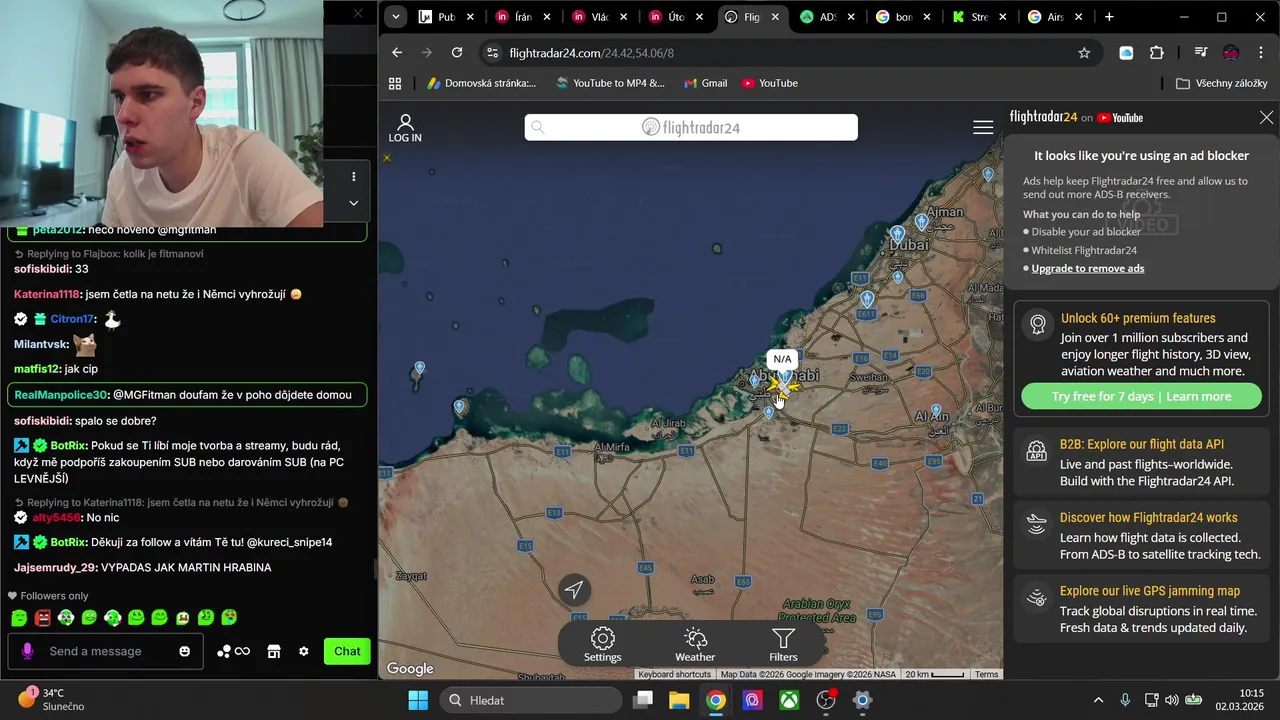The width and height of the screenshot is (1280, 720).
Task: Bookmark this page with the star icon
Action: [x=1084, y=52]
